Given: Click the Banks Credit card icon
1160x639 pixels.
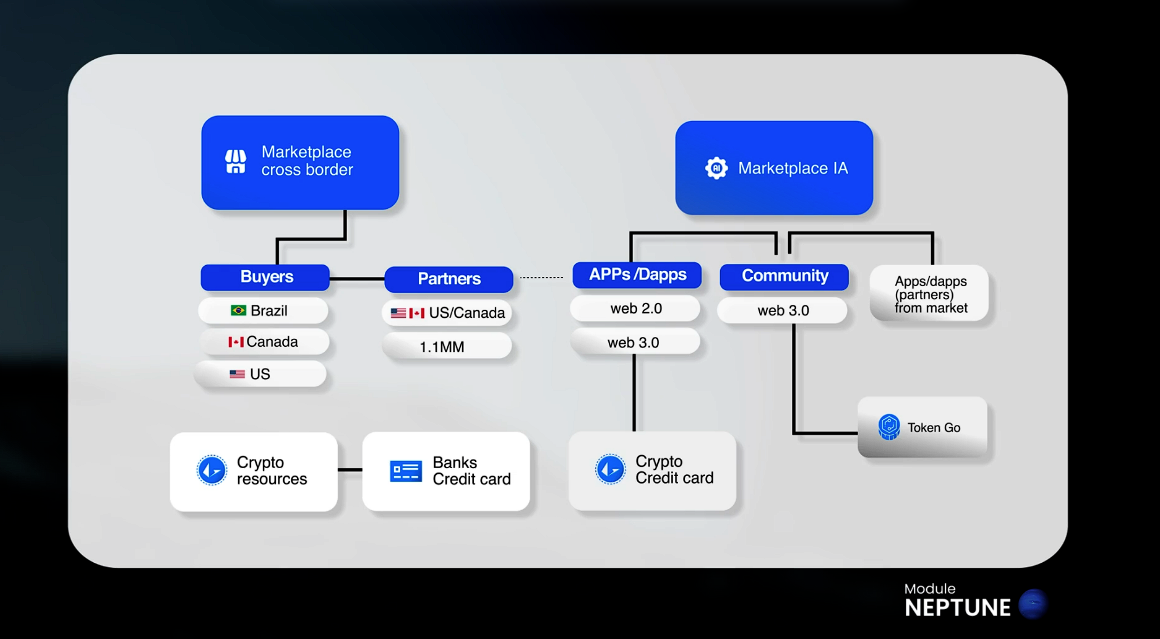Looking at the screenshot, I should pyautogui.click(x=406, y=471).
